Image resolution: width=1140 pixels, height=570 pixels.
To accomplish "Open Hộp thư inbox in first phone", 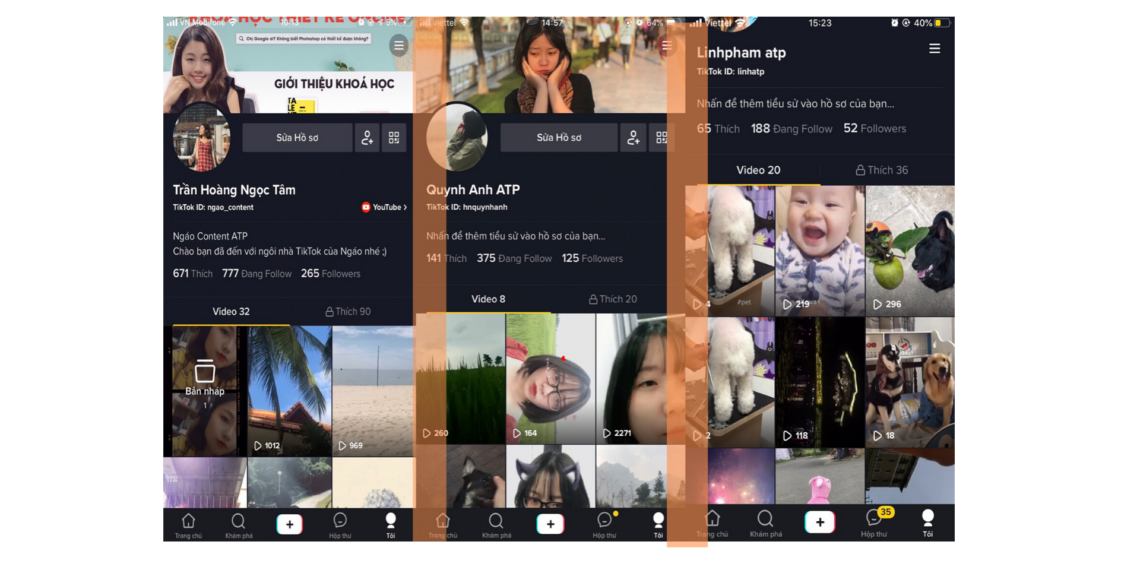I will point(340,525).
